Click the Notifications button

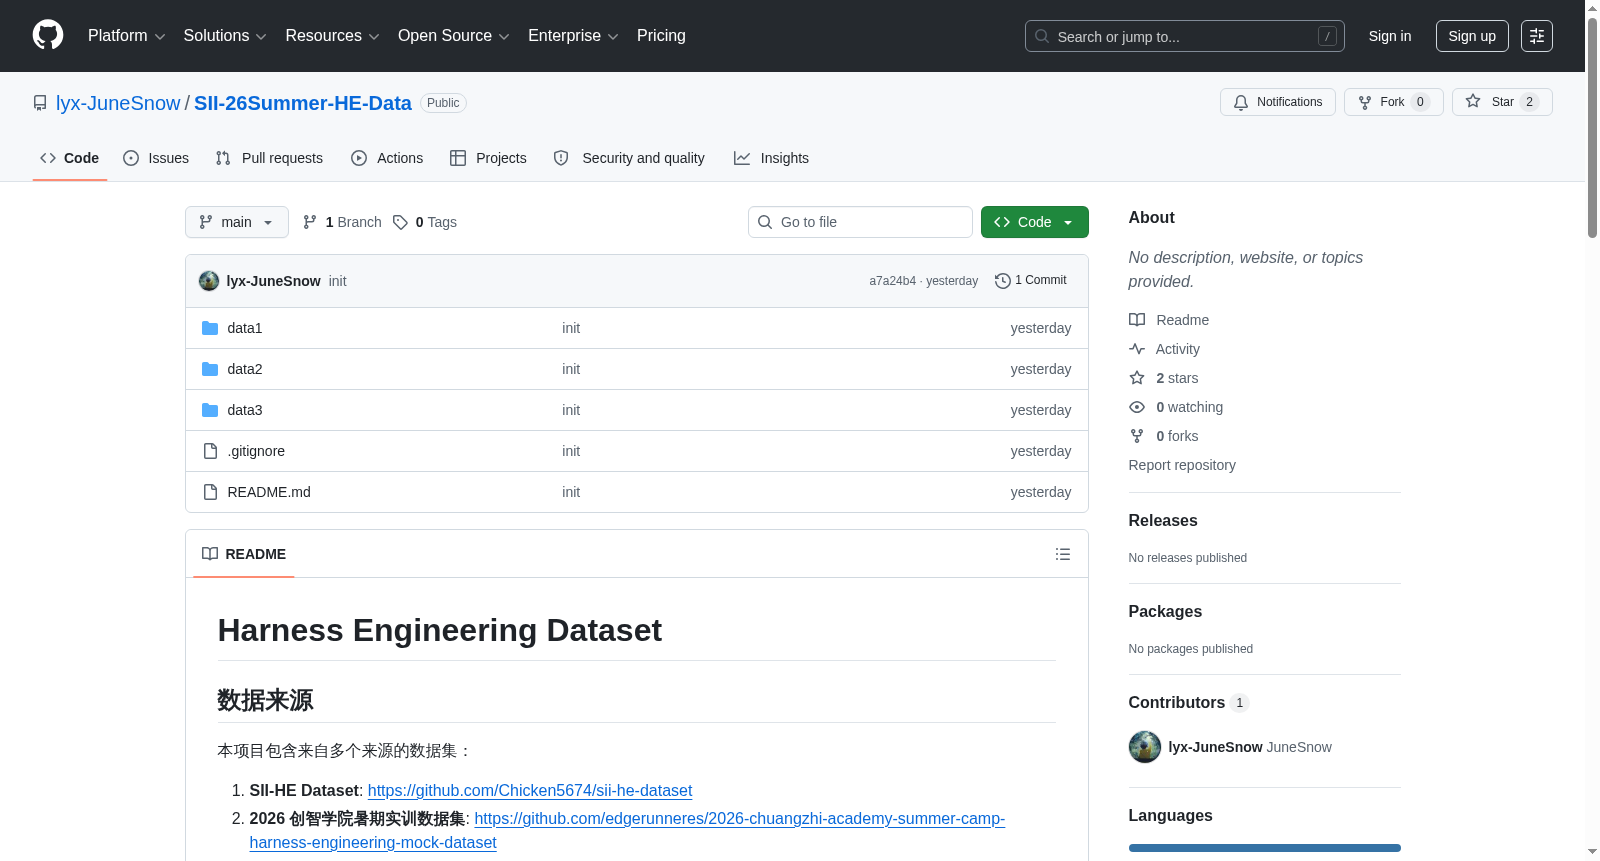pos(1278,102)
